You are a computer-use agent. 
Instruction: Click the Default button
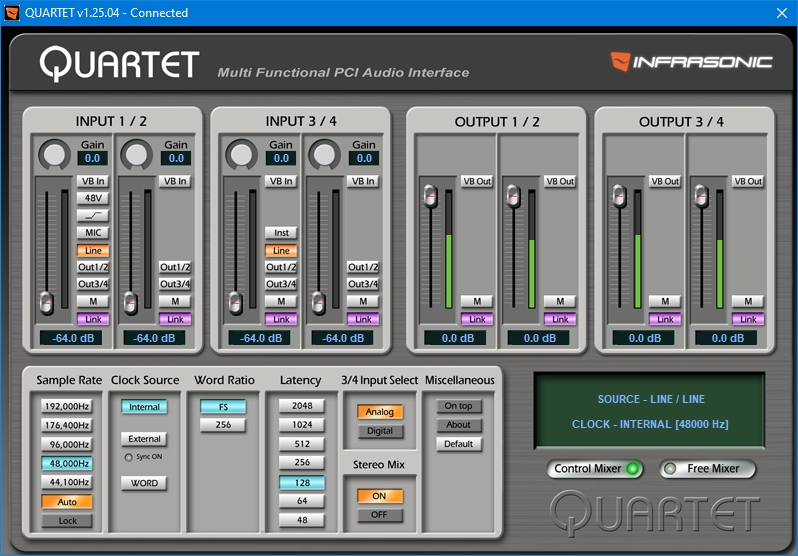pos(459,444)
